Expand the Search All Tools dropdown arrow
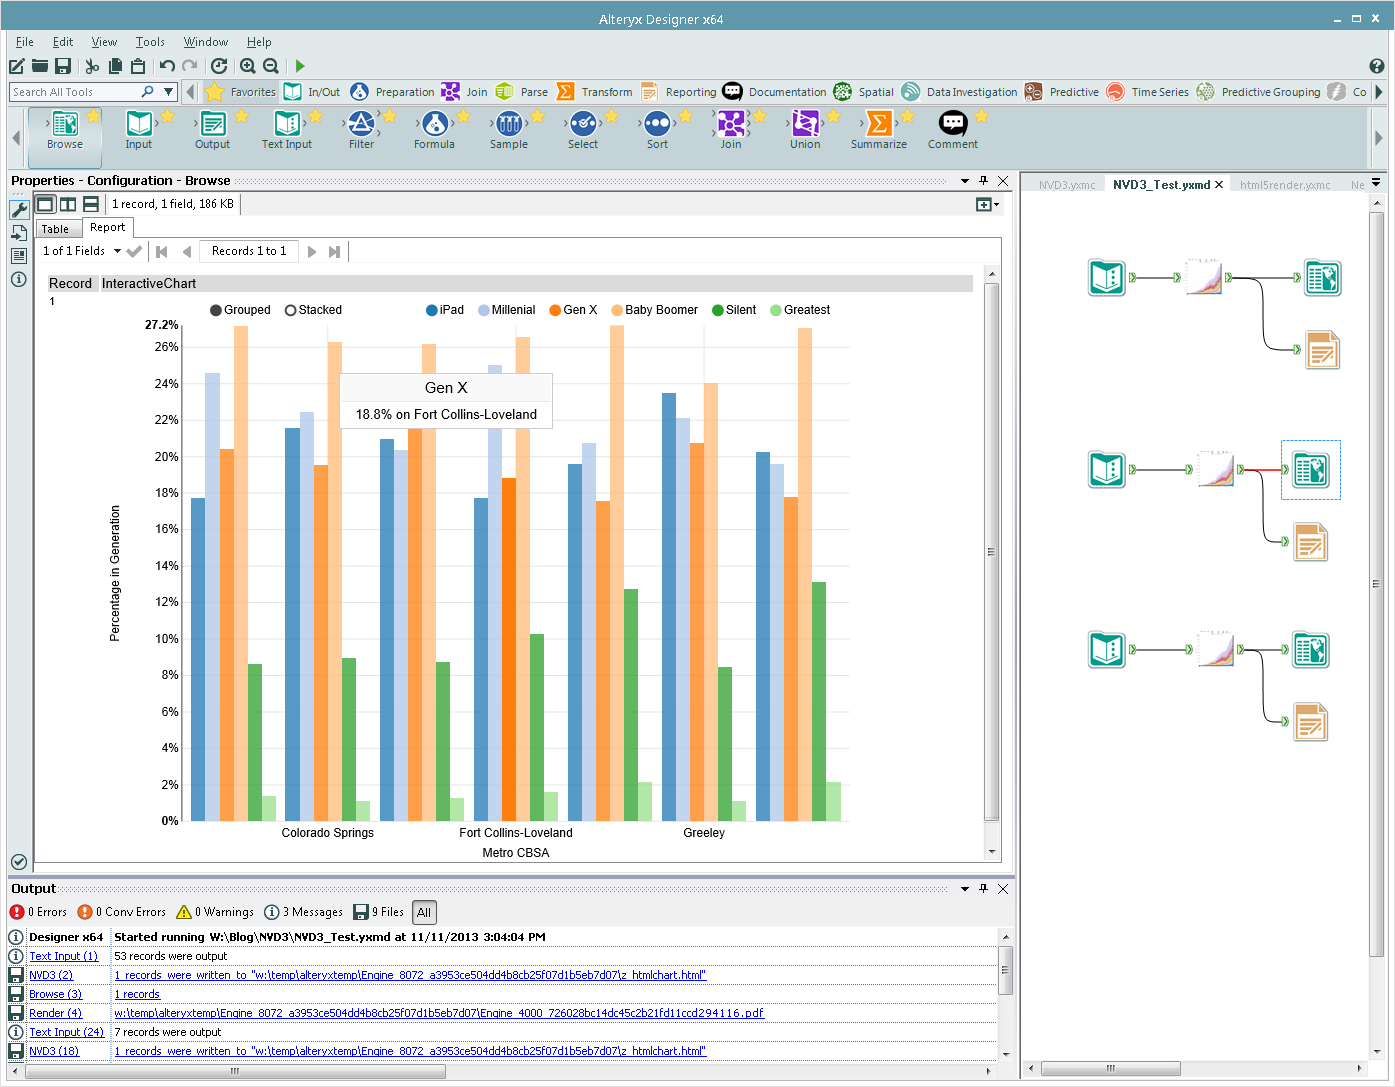Viewport: 1395px width, 1087px height. coord(169,92)
